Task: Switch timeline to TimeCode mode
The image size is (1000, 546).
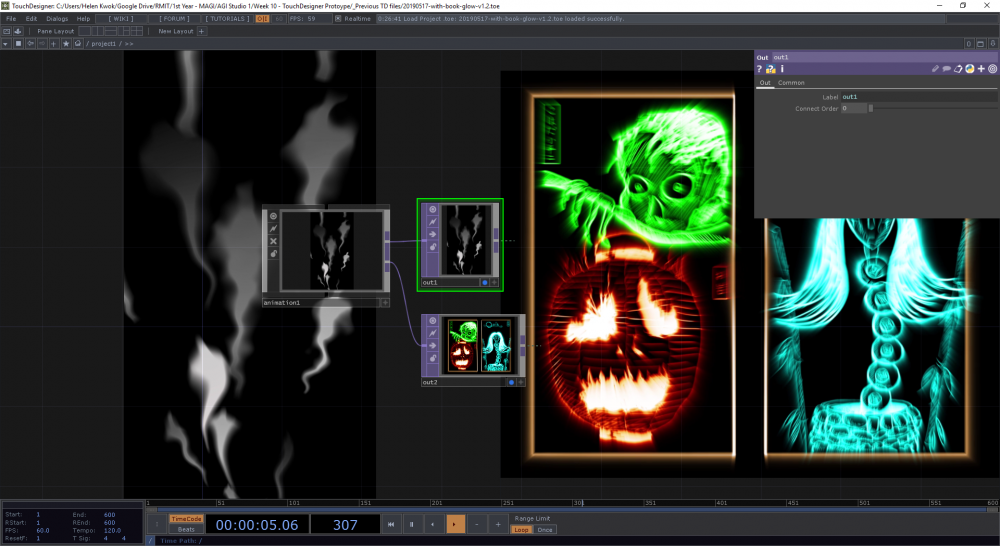Action: pos(186,519)
